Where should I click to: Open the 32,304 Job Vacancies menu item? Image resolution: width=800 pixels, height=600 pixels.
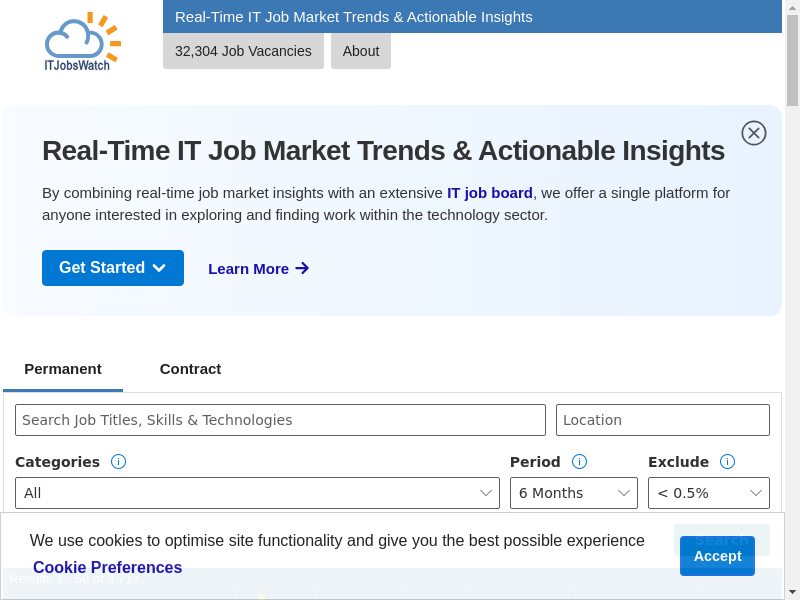(x=243, y=51)
